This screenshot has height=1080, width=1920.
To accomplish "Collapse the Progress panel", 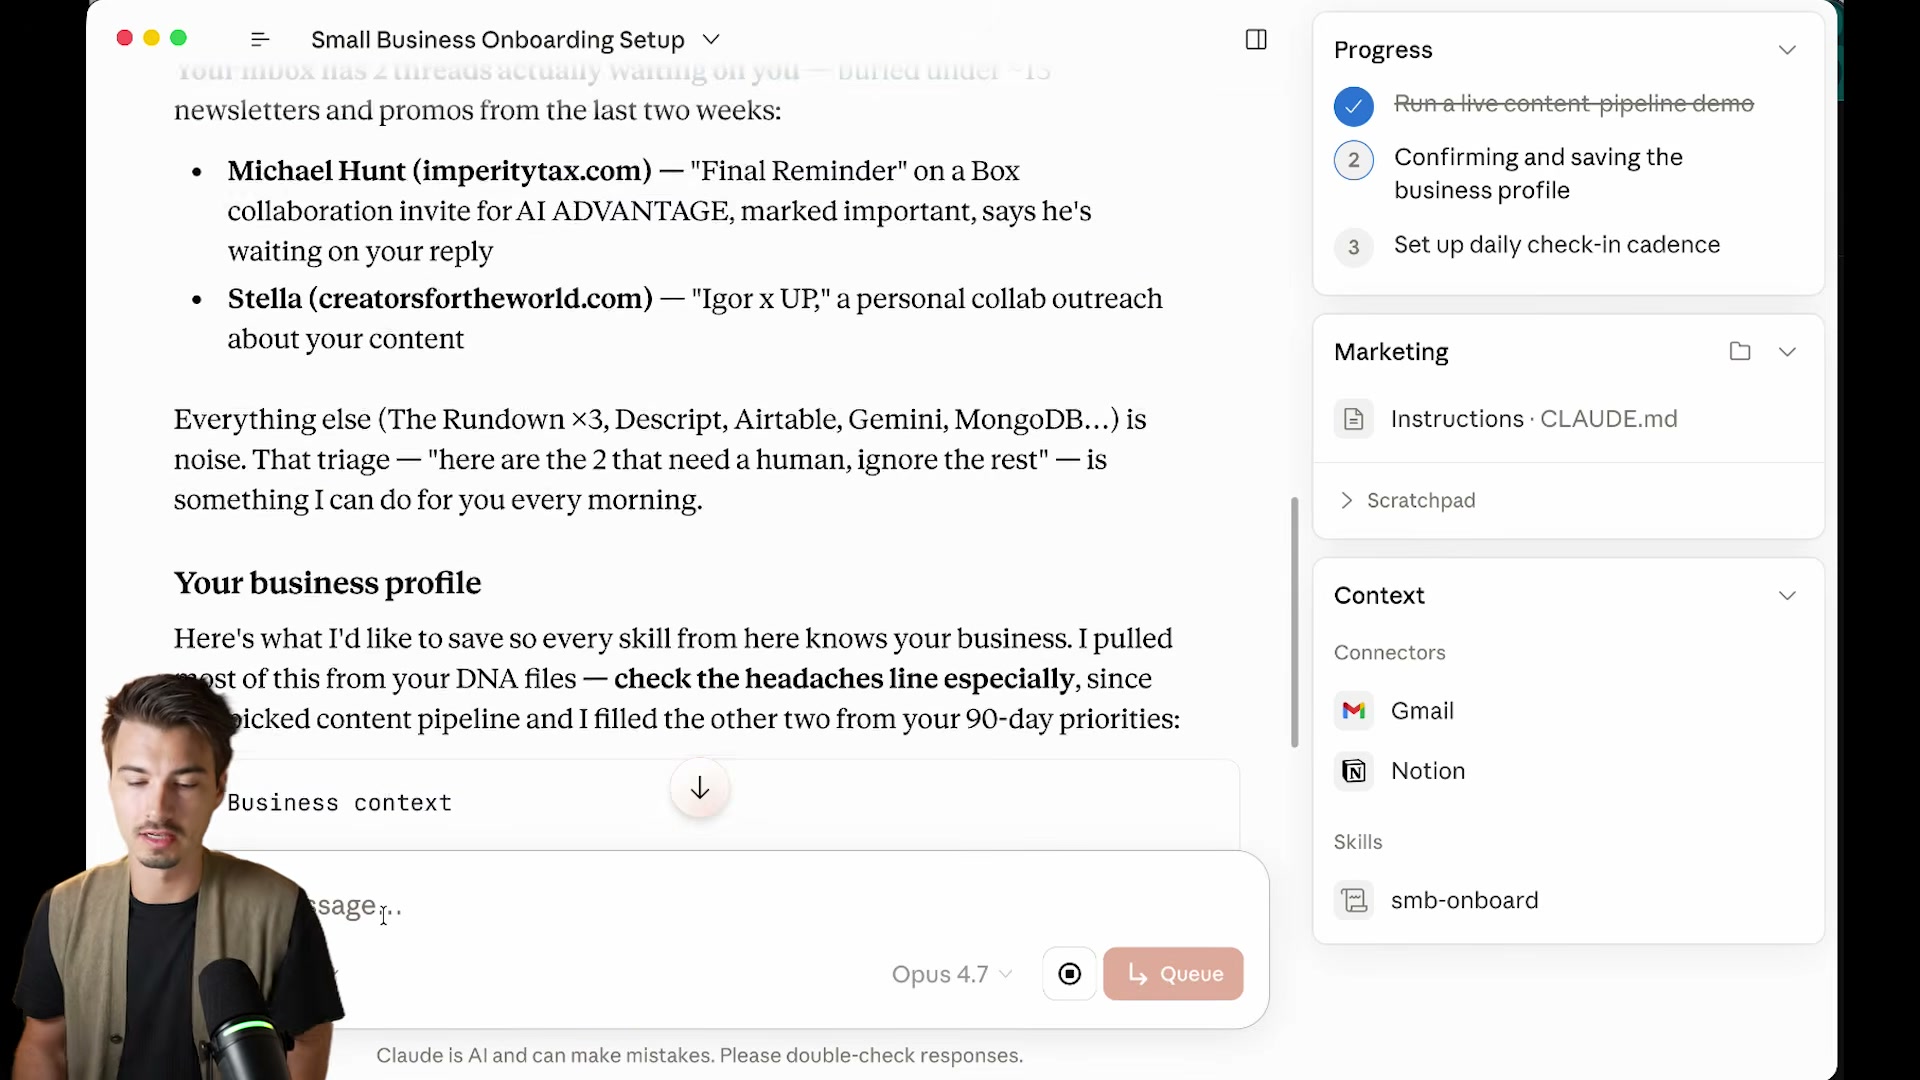I will (x=1787, y=50).
